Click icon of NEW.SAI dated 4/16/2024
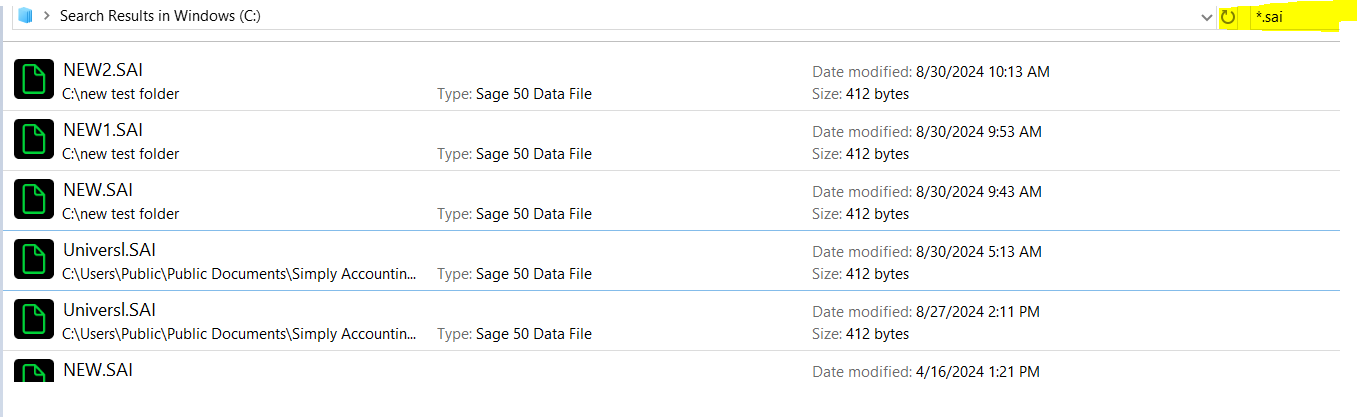Image resolution: width=1357 pixels, height=417 pixels. pos(34,372)
